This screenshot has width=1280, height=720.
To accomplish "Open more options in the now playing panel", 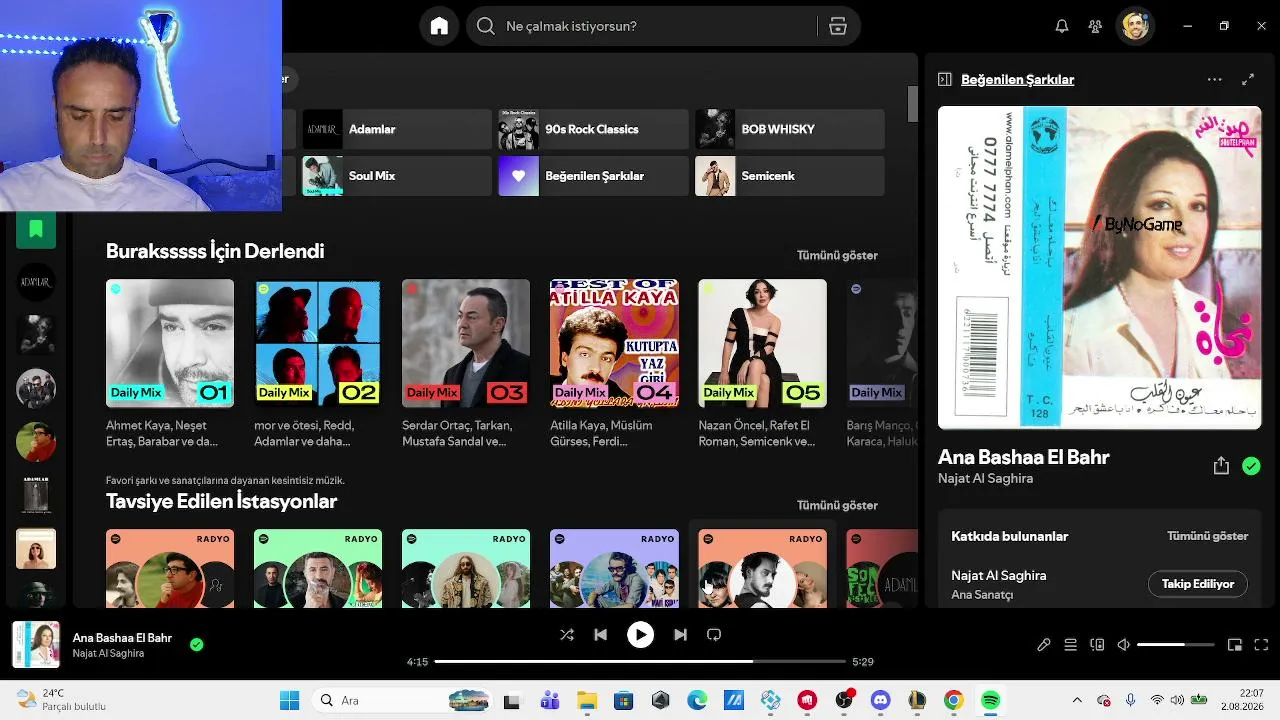I will (1214, 79).
